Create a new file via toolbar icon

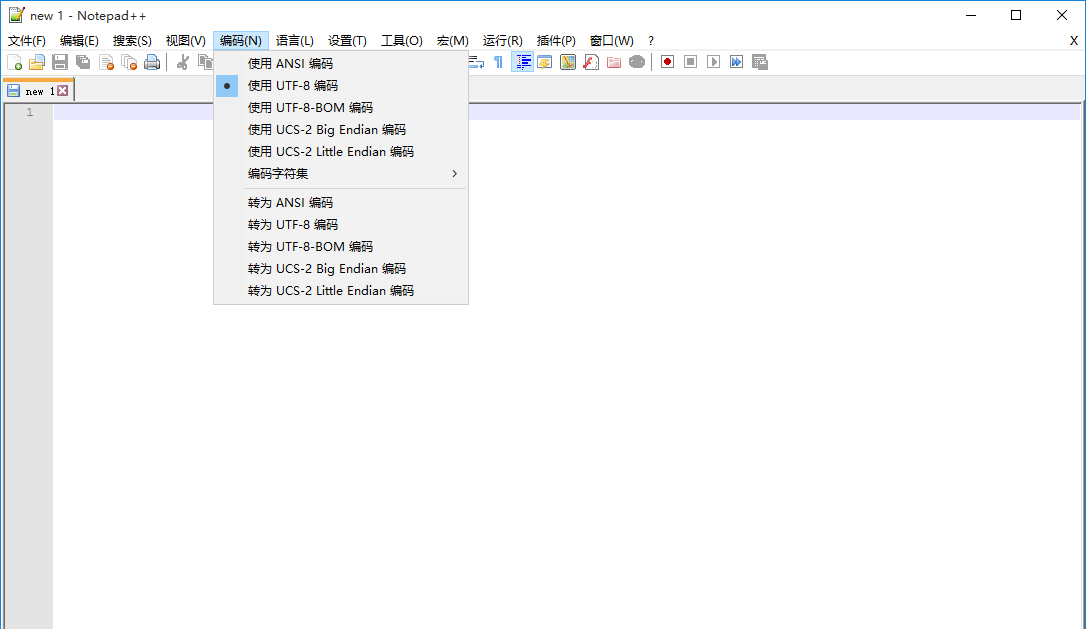coord(15,61)
